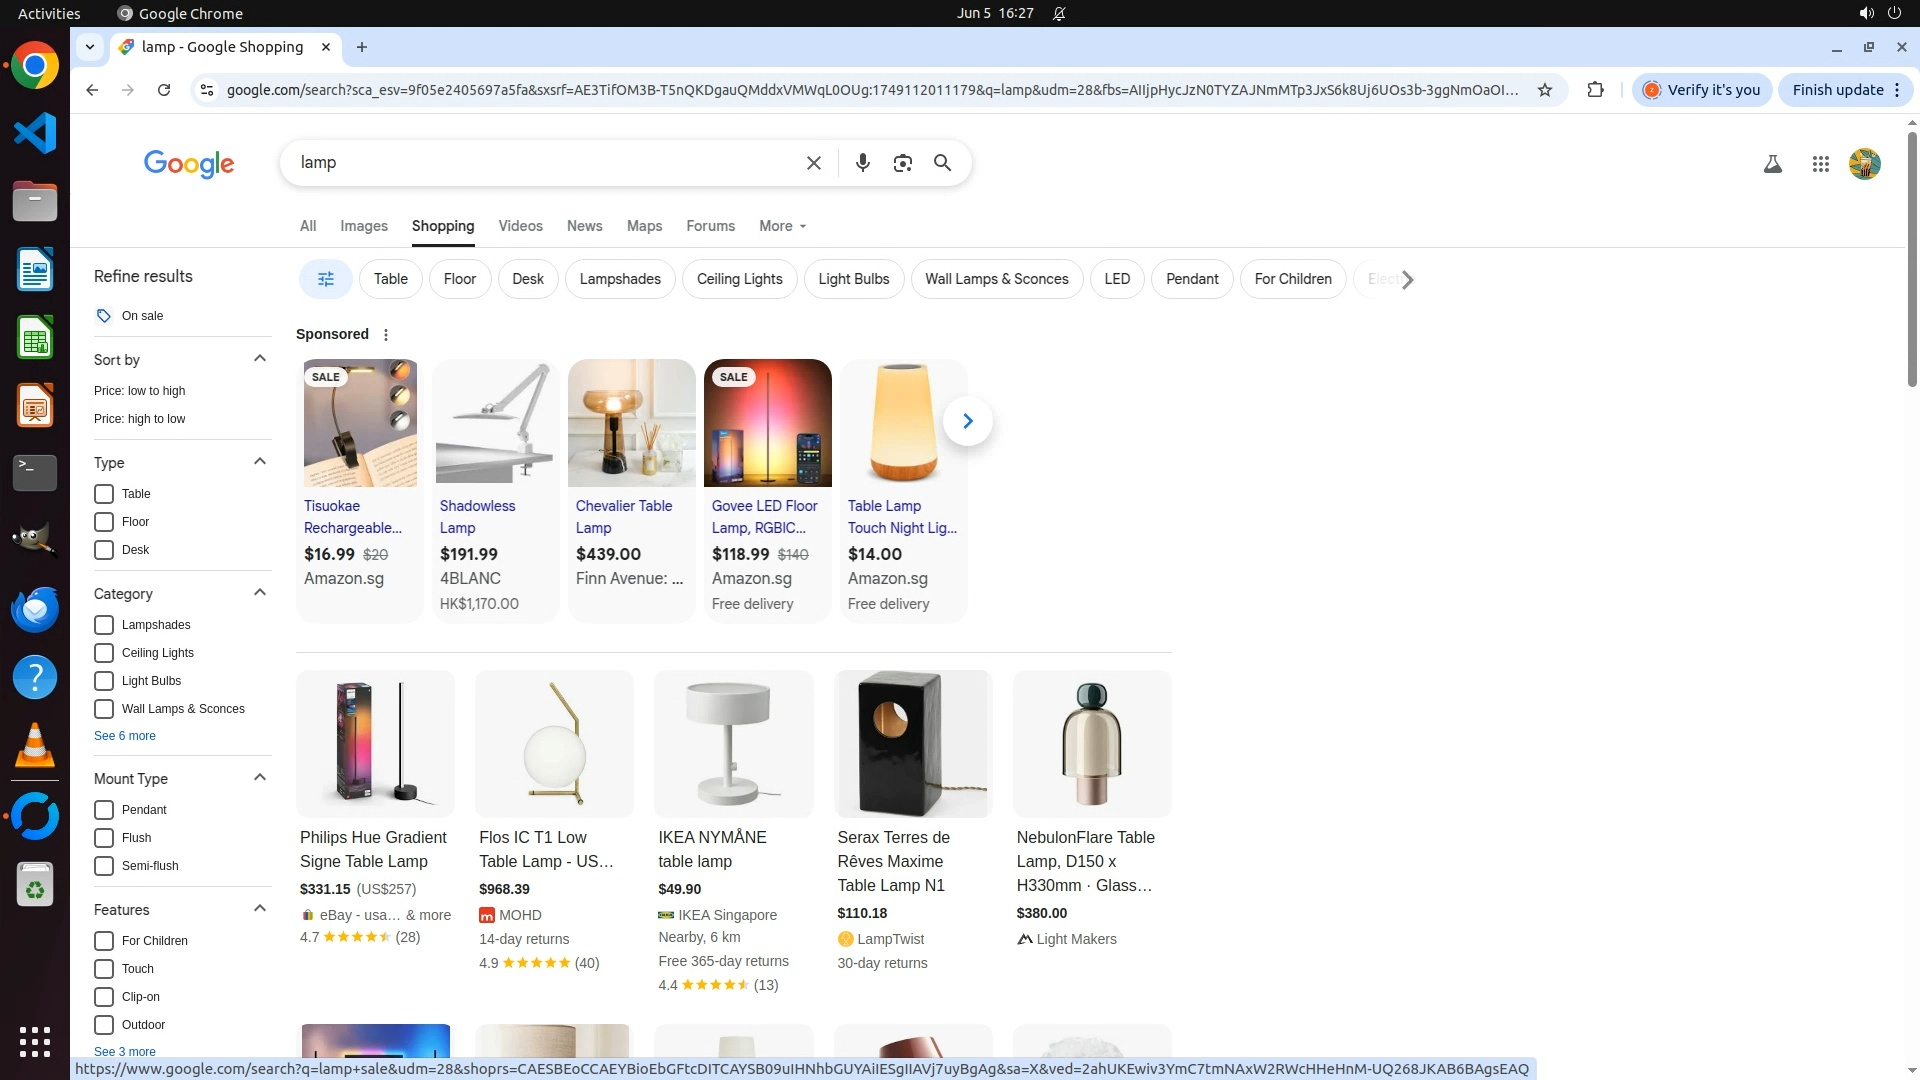Image resolution: width=1920 pixels, height=1080 pixels.
Task: Switch to the Images tab
Action: click(x=363, y=226)
